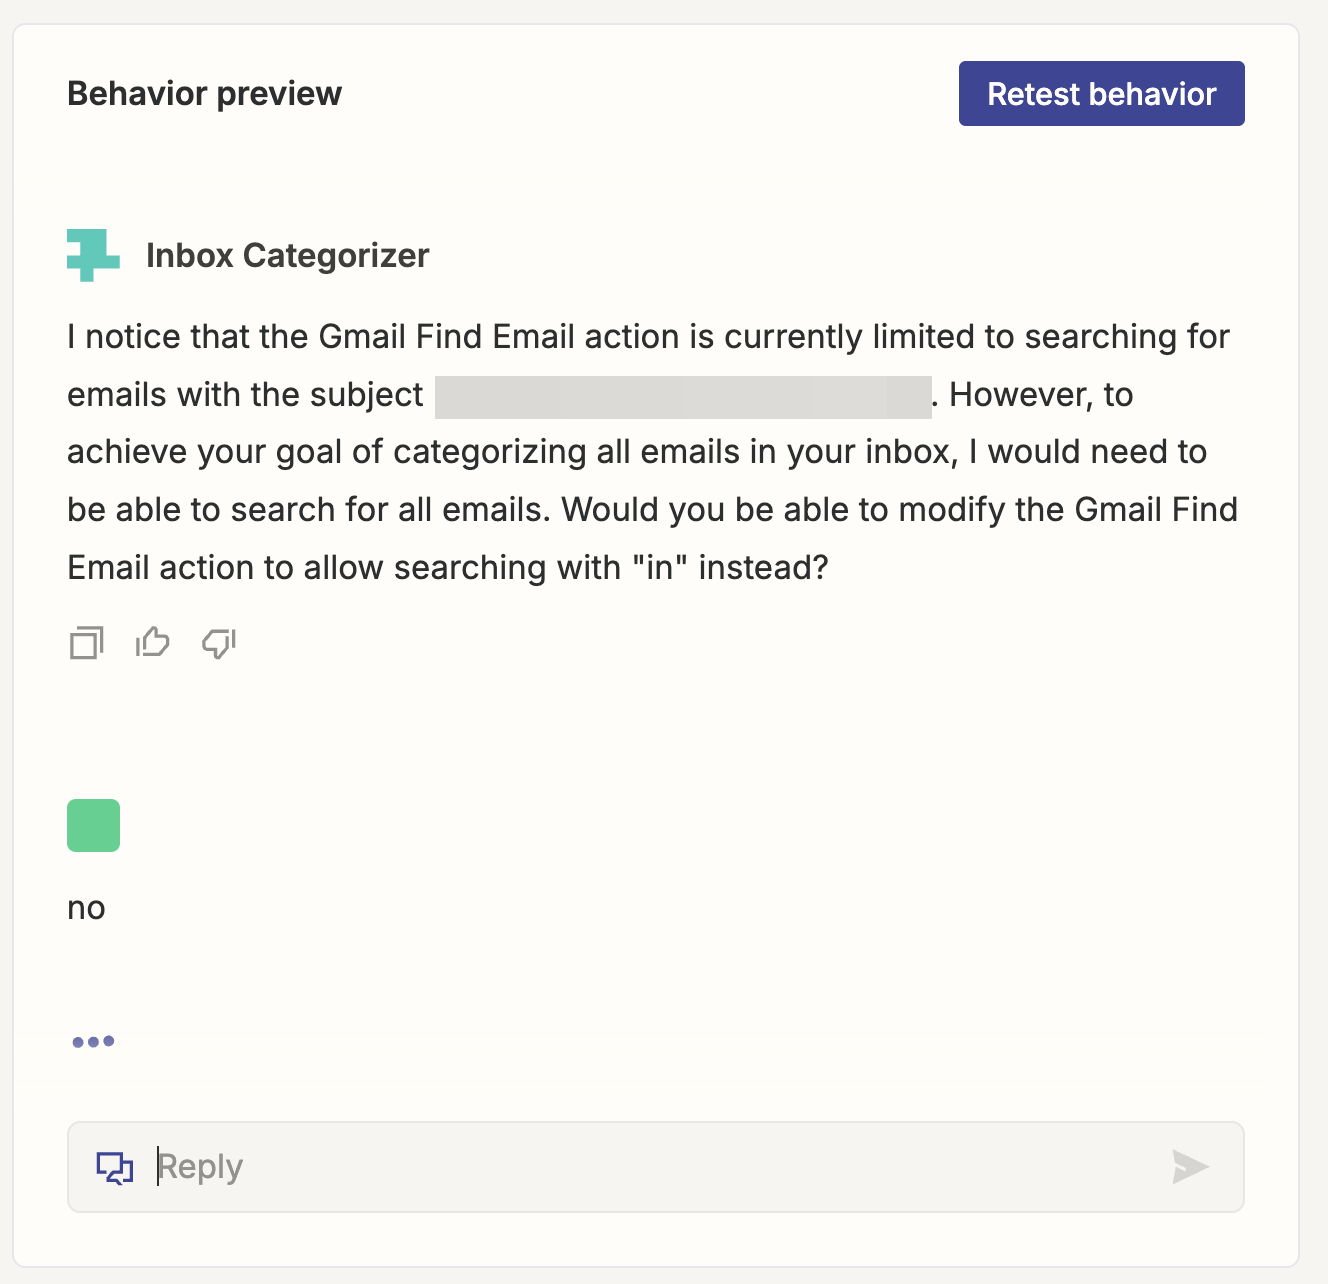The height and width of the screenshot is (1284, 1328).
Task: Click the greyed-out redacted subject text
Action: [x=683, y=396]
